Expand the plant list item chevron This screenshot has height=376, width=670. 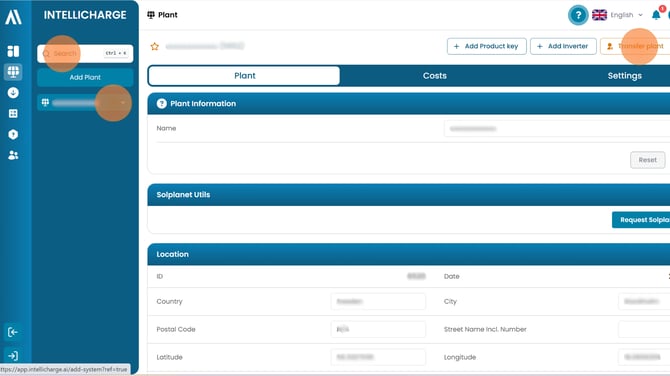tap(123, 103)
